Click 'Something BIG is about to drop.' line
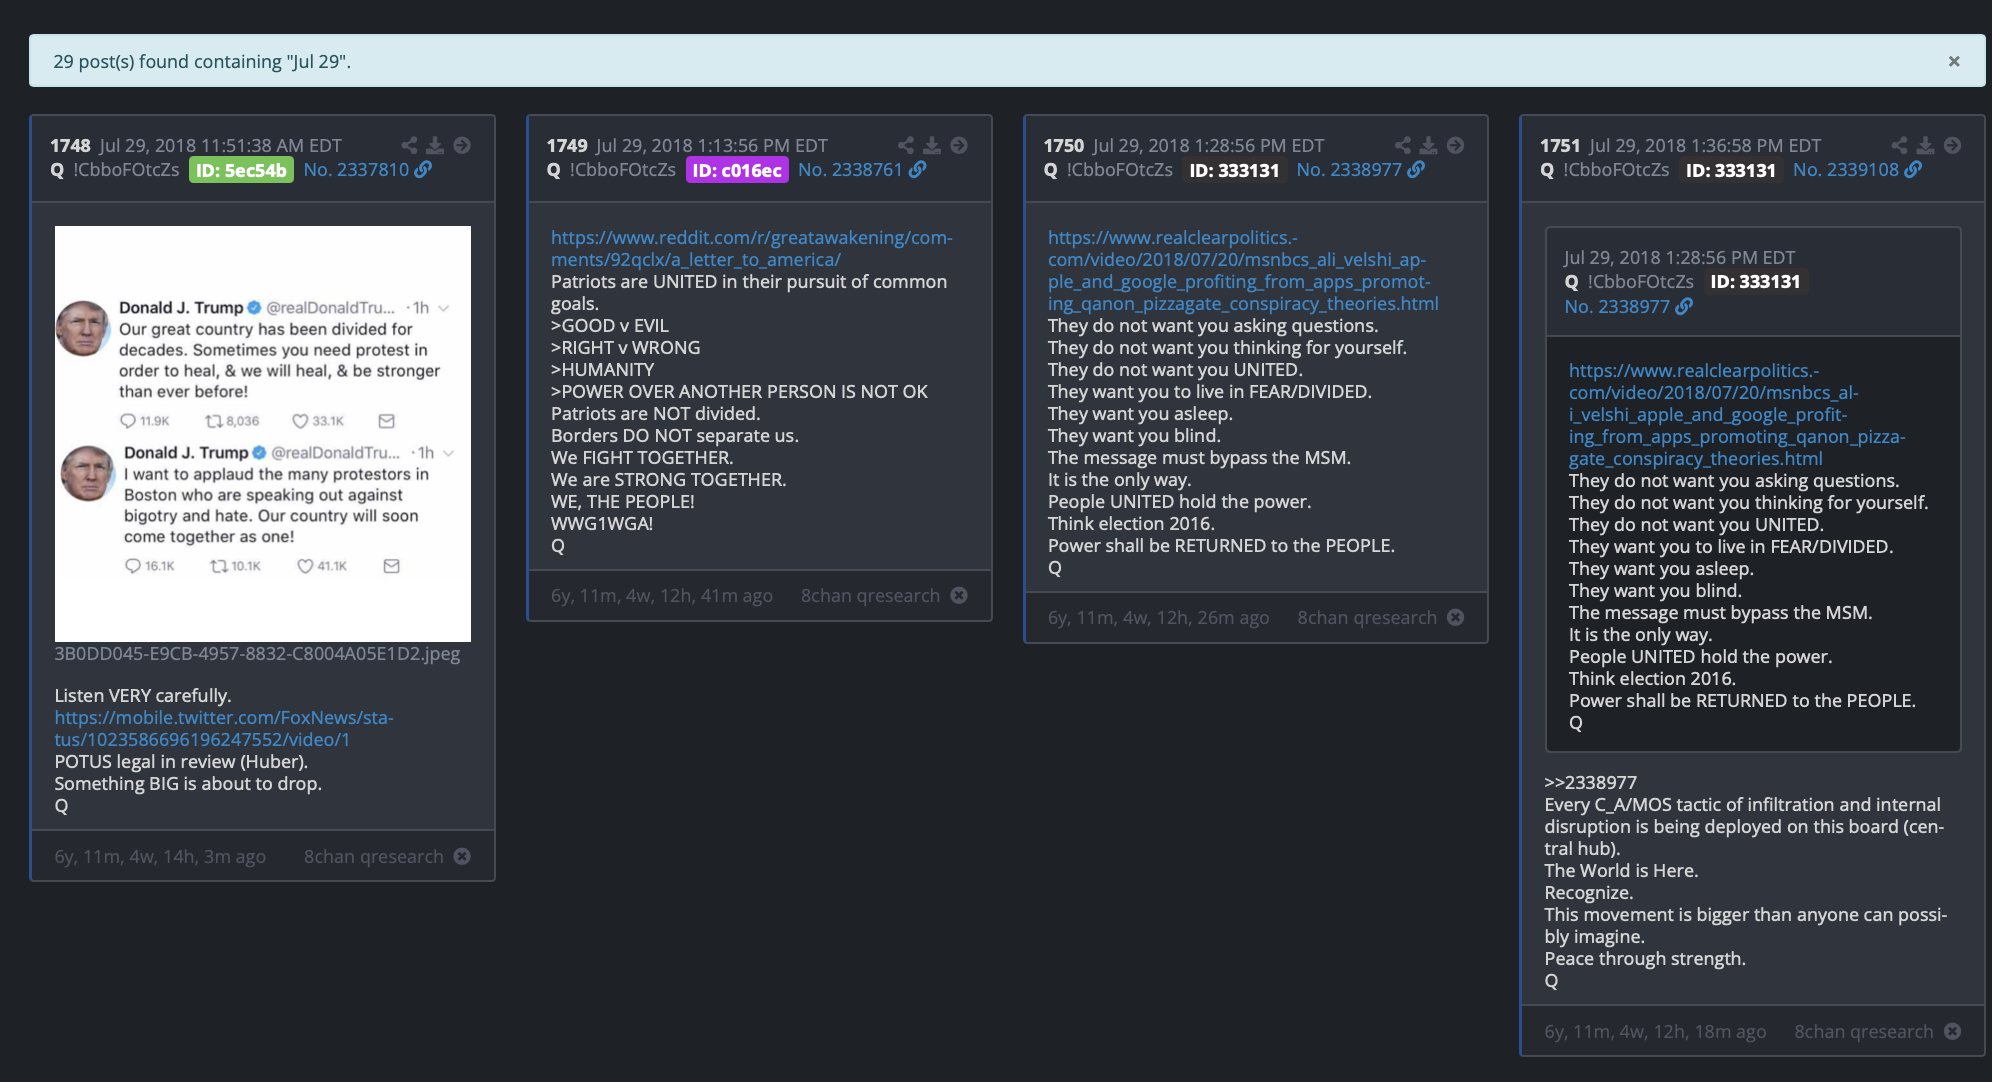Viewport: 1992px width, 1082px height. coord(188,783)
